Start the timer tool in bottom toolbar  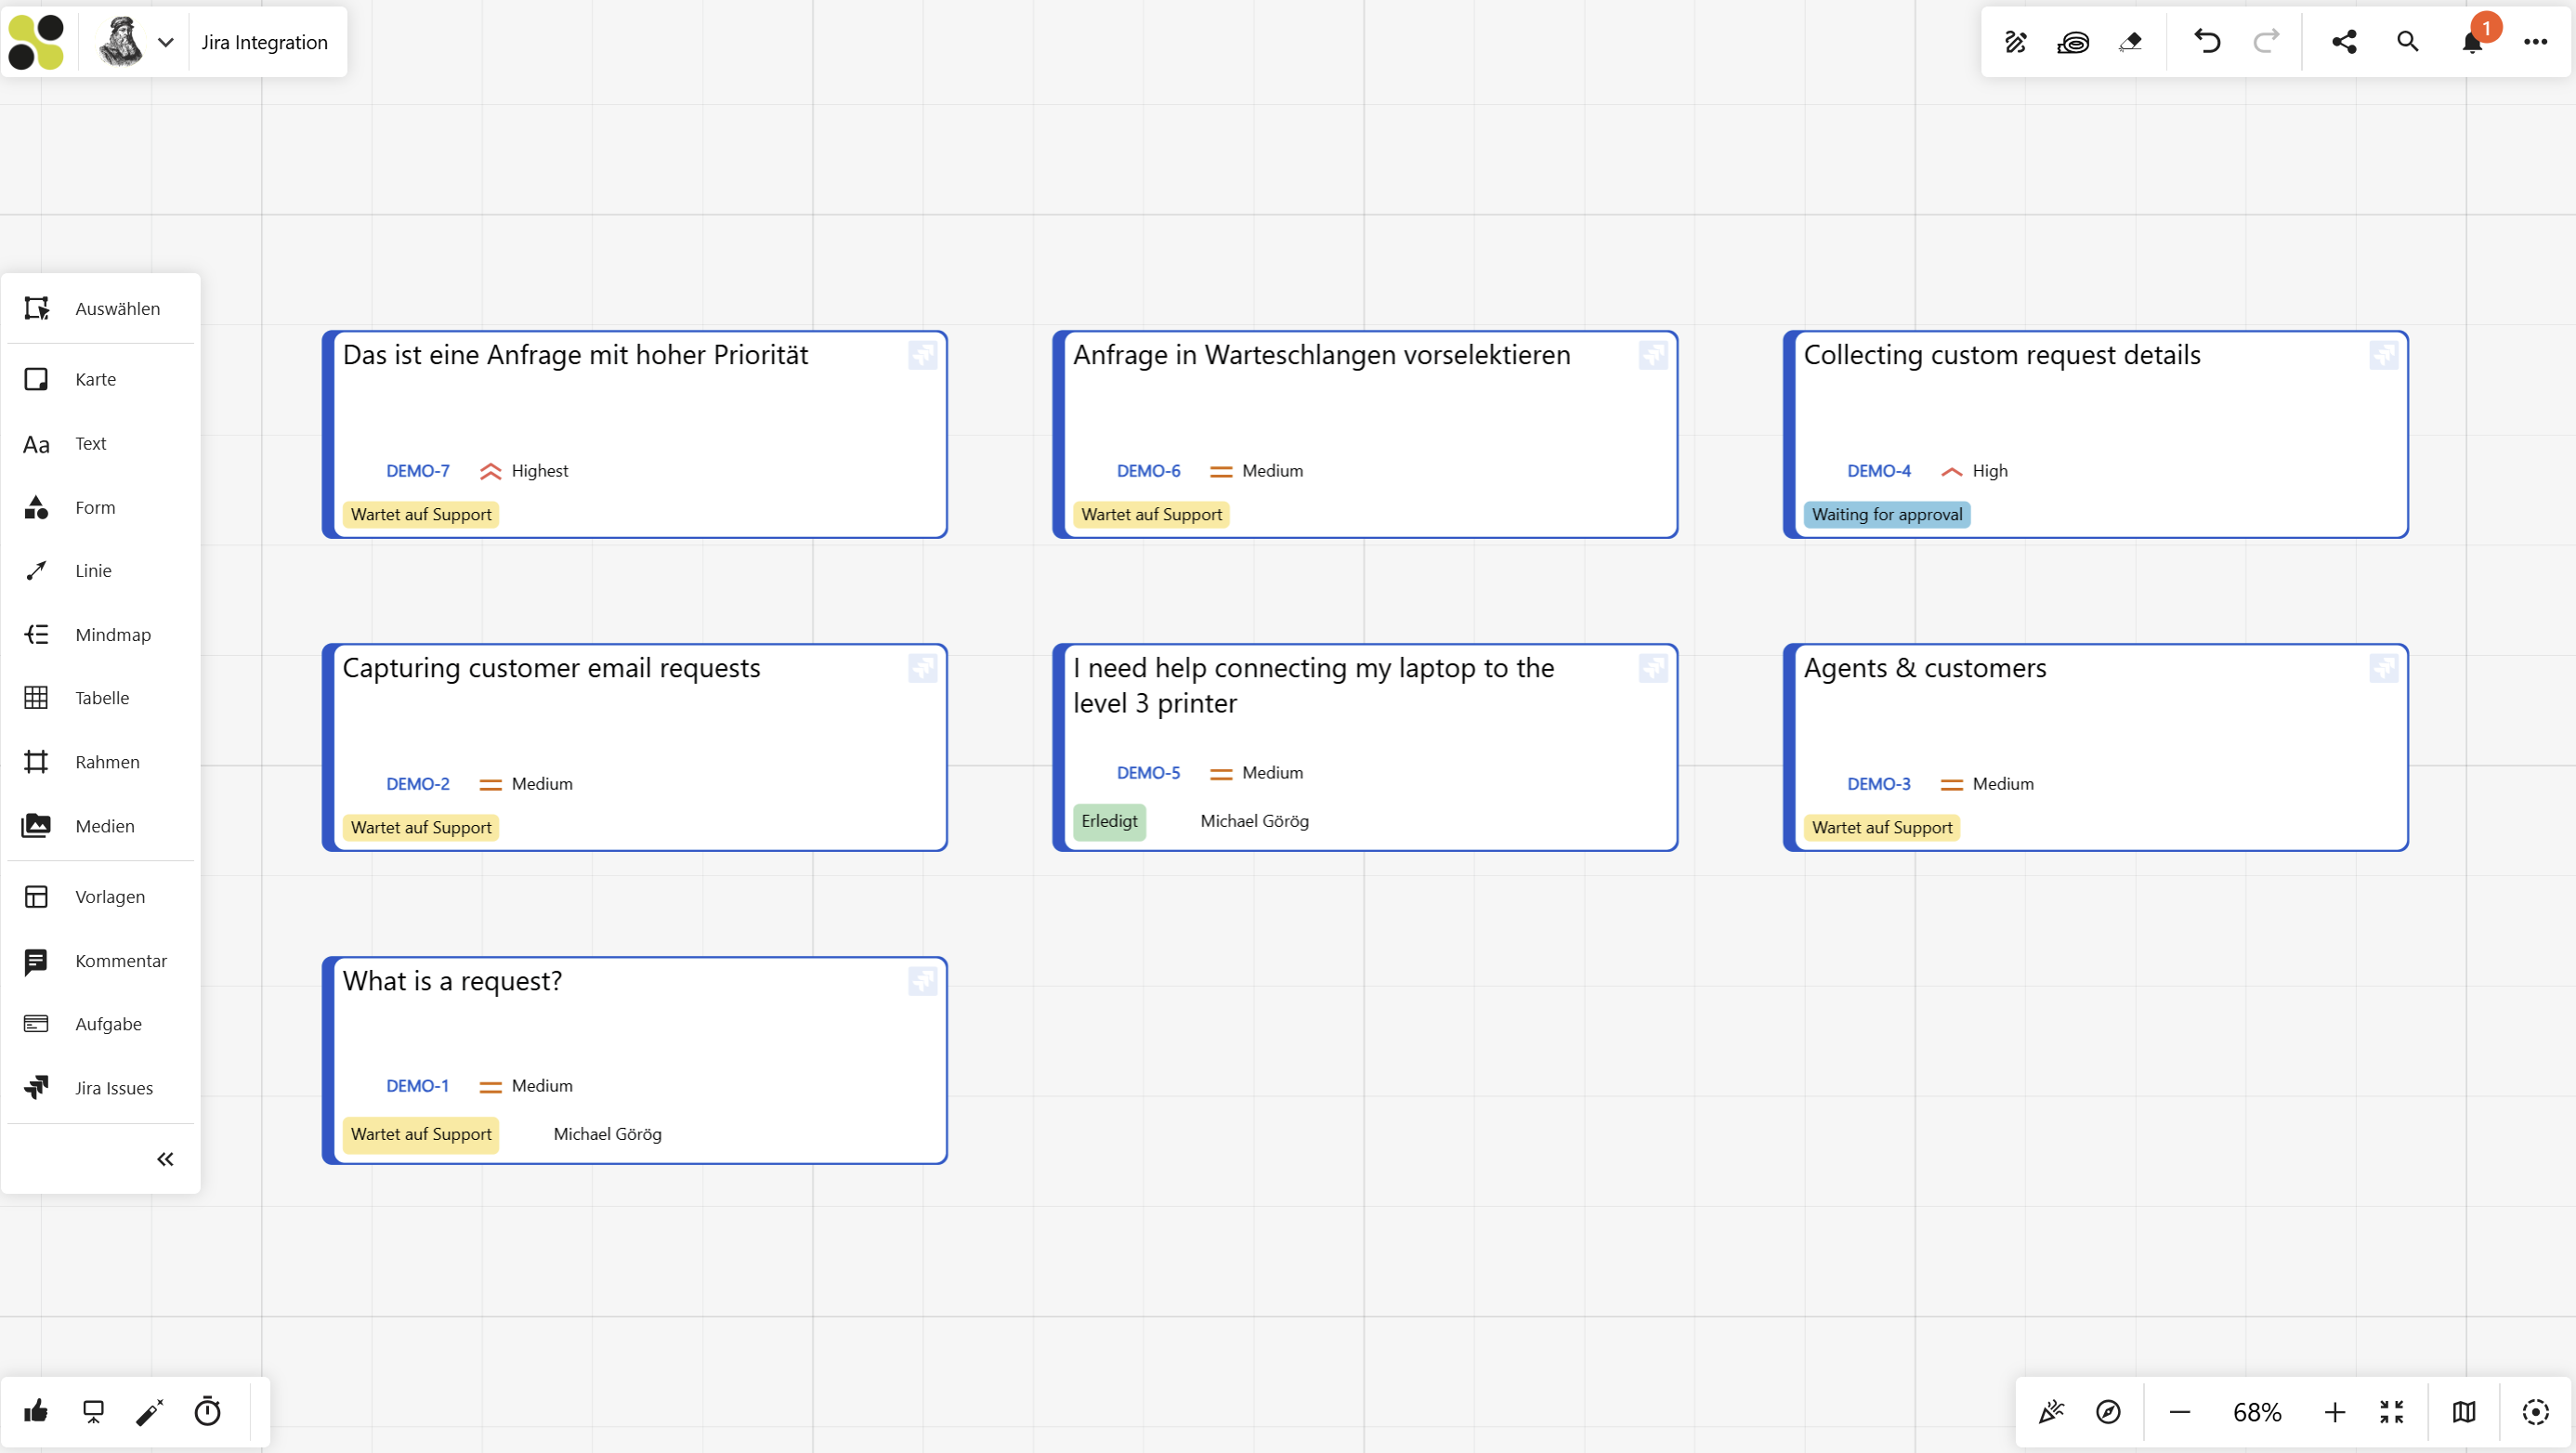pos(207,1411)
